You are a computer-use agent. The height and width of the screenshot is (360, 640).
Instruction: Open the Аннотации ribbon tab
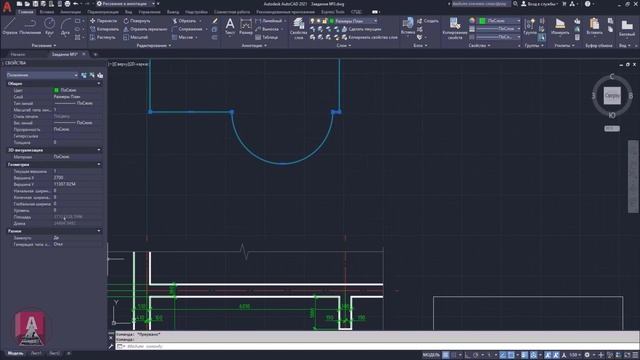point(70,12)
